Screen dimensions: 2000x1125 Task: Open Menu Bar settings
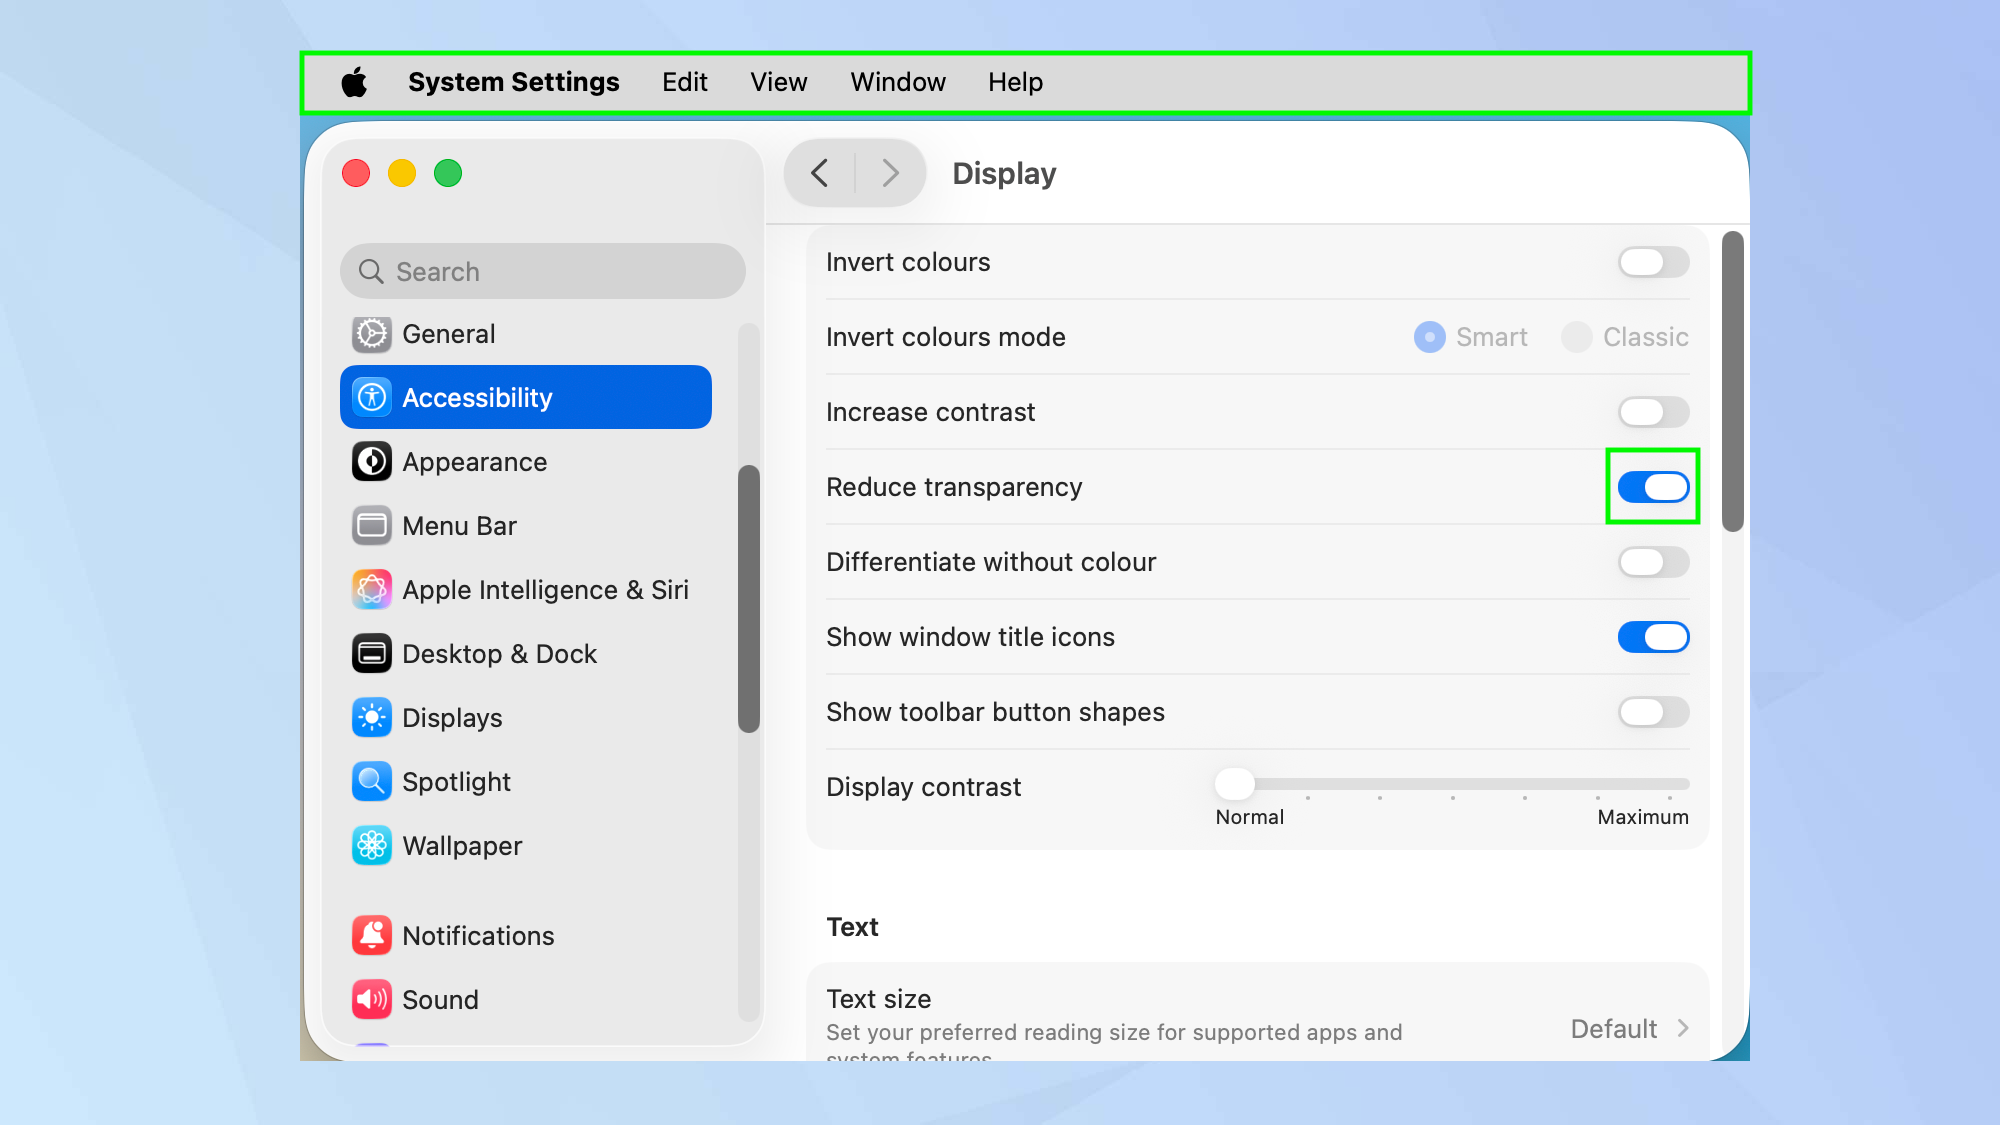click(x=459, y=525)
